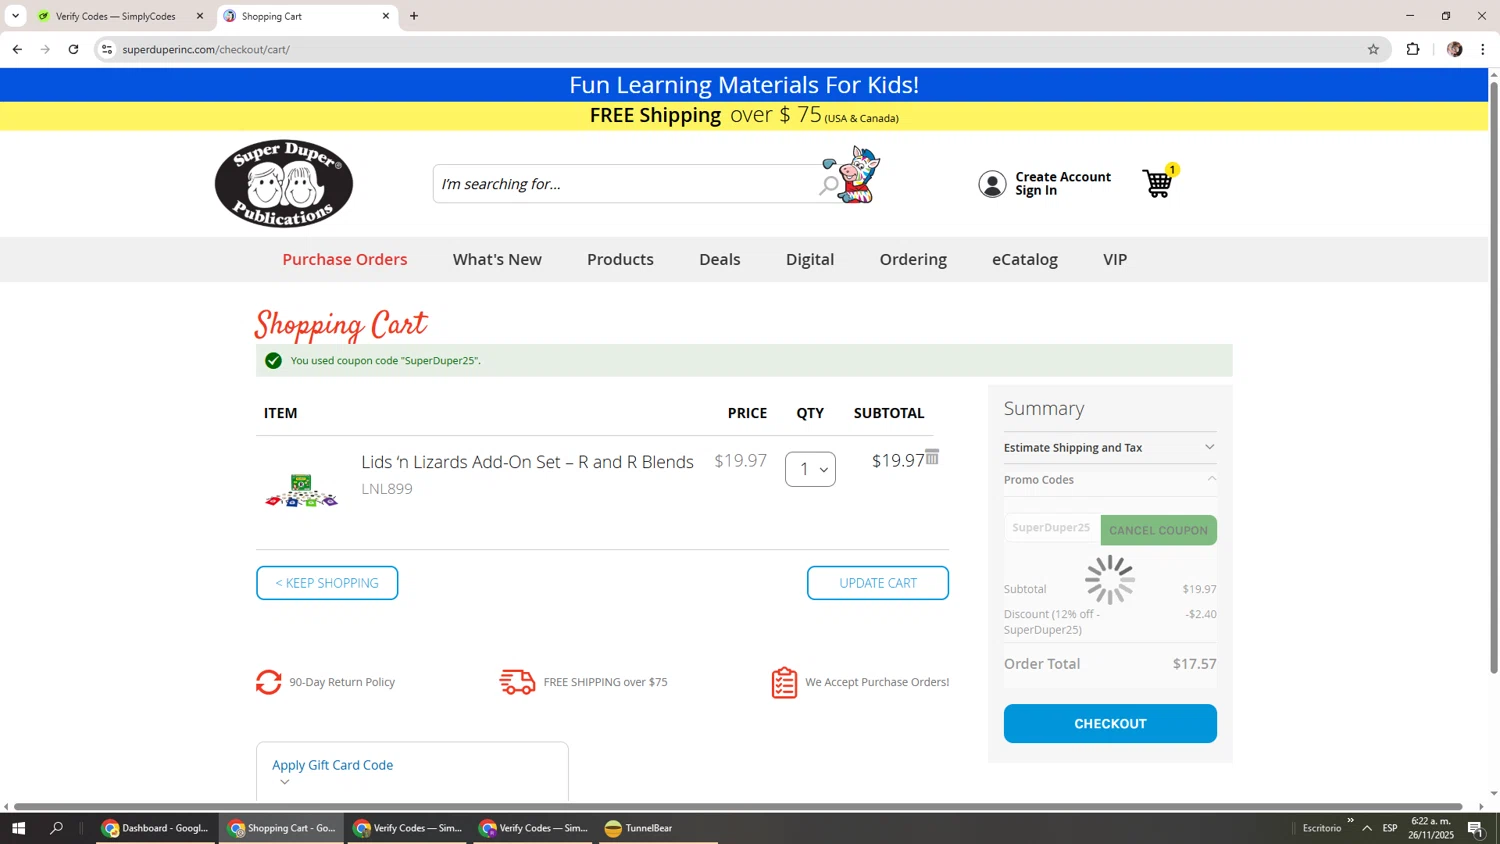
Task: Click the CANCEL COUPON button
Action: 1158,530
